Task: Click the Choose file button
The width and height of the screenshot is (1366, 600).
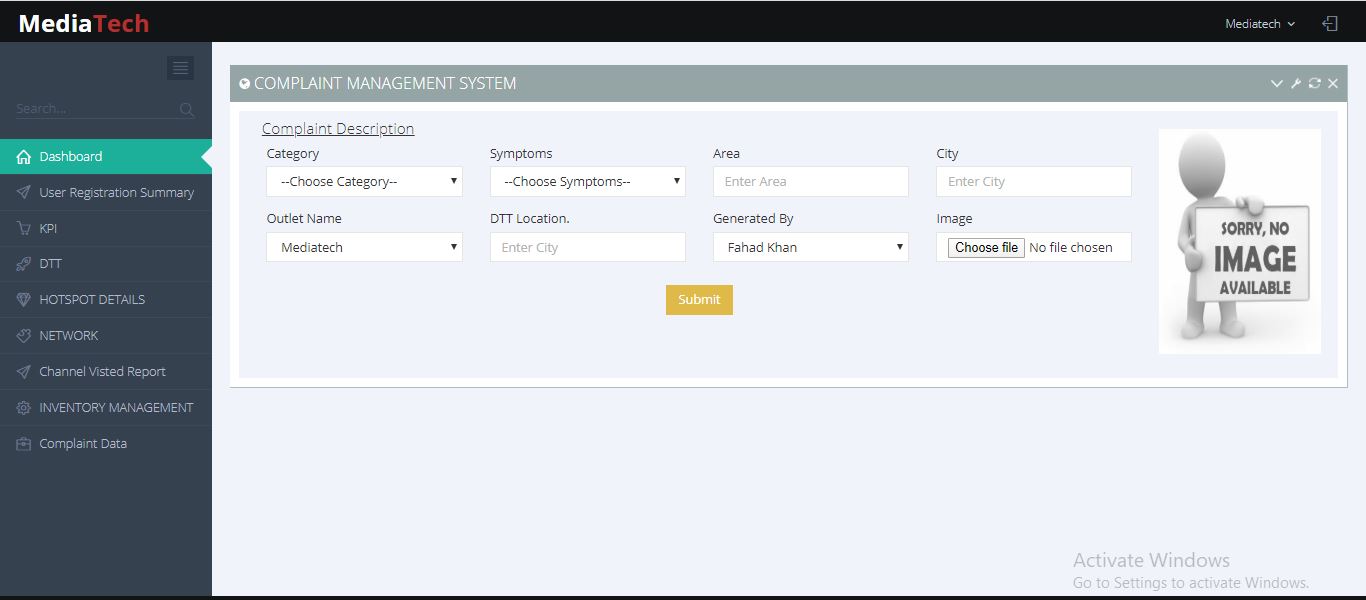Action: pos(986,247)
